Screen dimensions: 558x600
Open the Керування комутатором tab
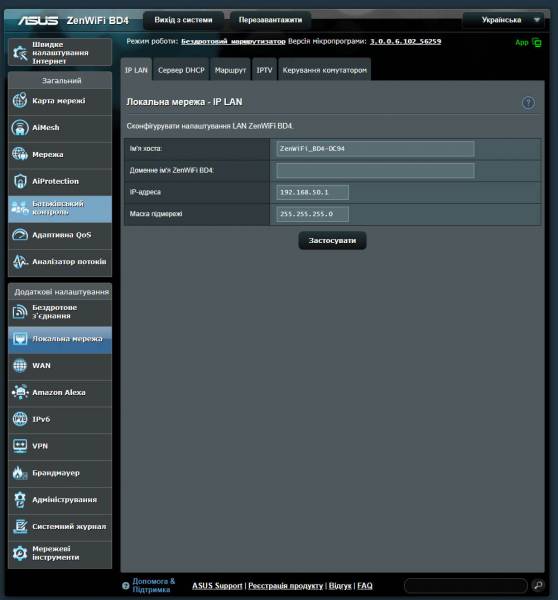click(325, 70)
